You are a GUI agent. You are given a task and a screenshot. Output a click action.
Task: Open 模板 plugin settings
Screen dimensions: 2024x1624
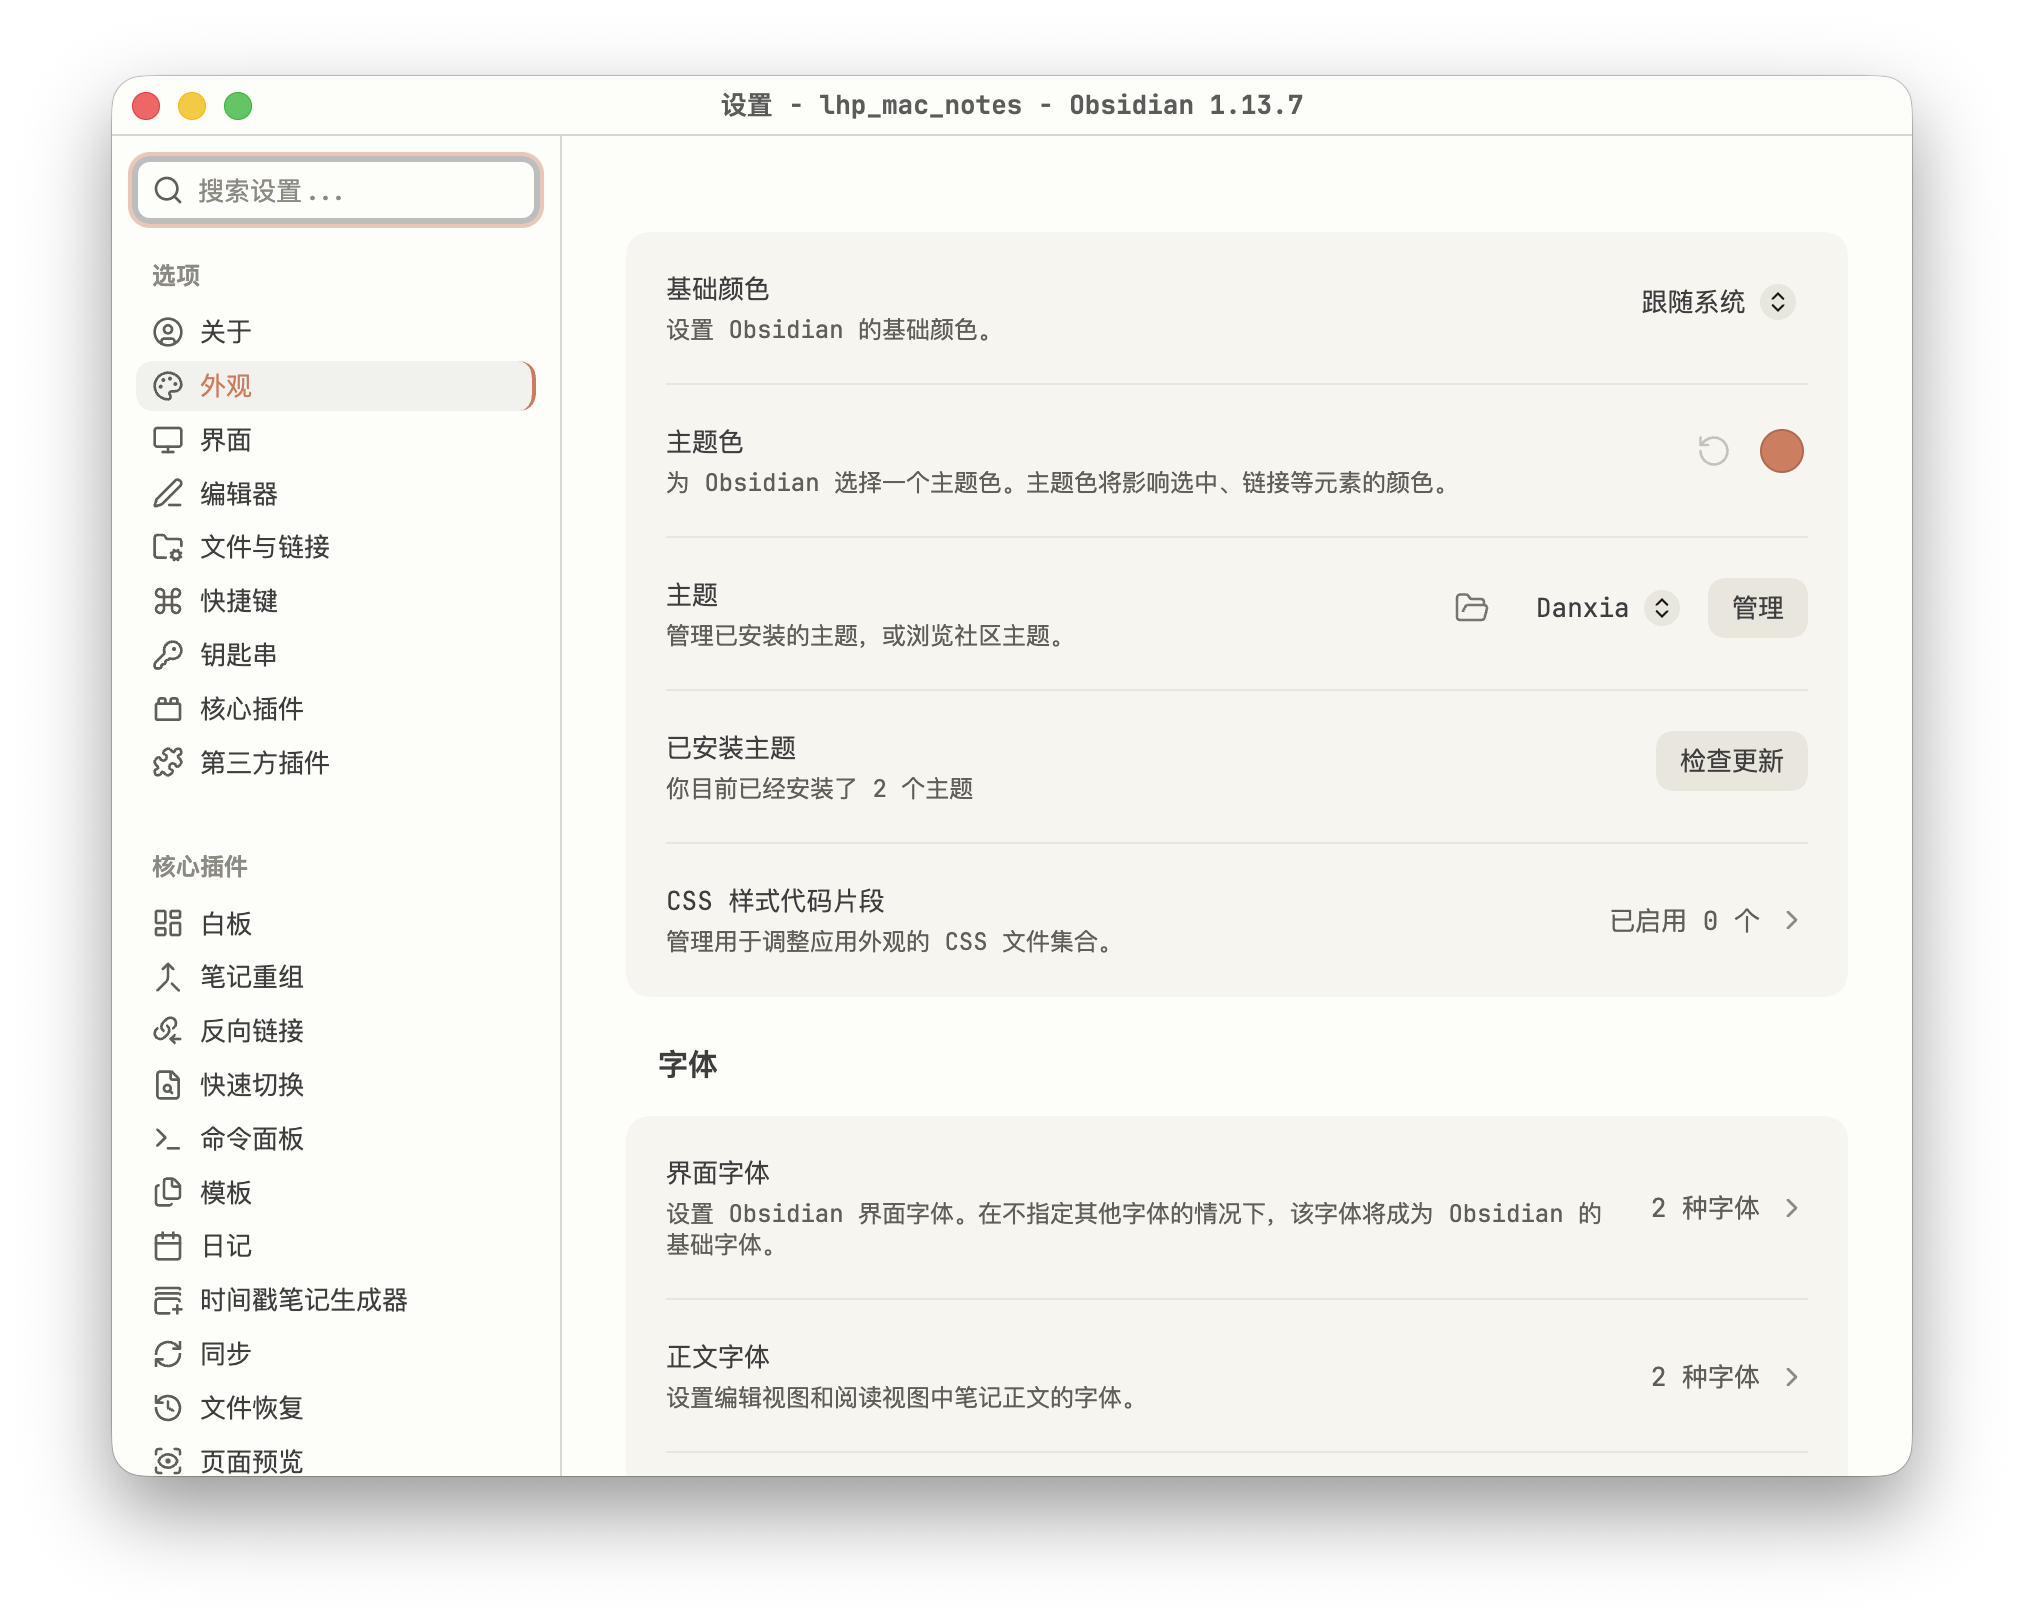[x=336, y=1192]
